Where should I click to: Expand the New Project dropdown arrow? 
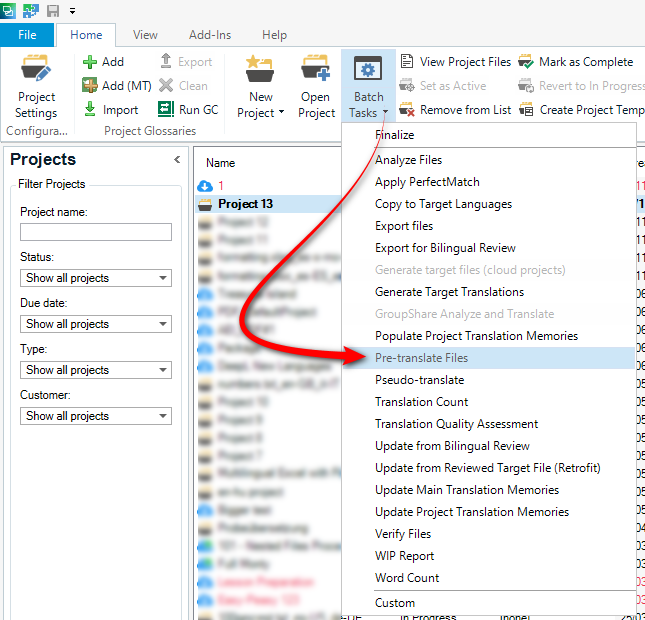point(281,112)
